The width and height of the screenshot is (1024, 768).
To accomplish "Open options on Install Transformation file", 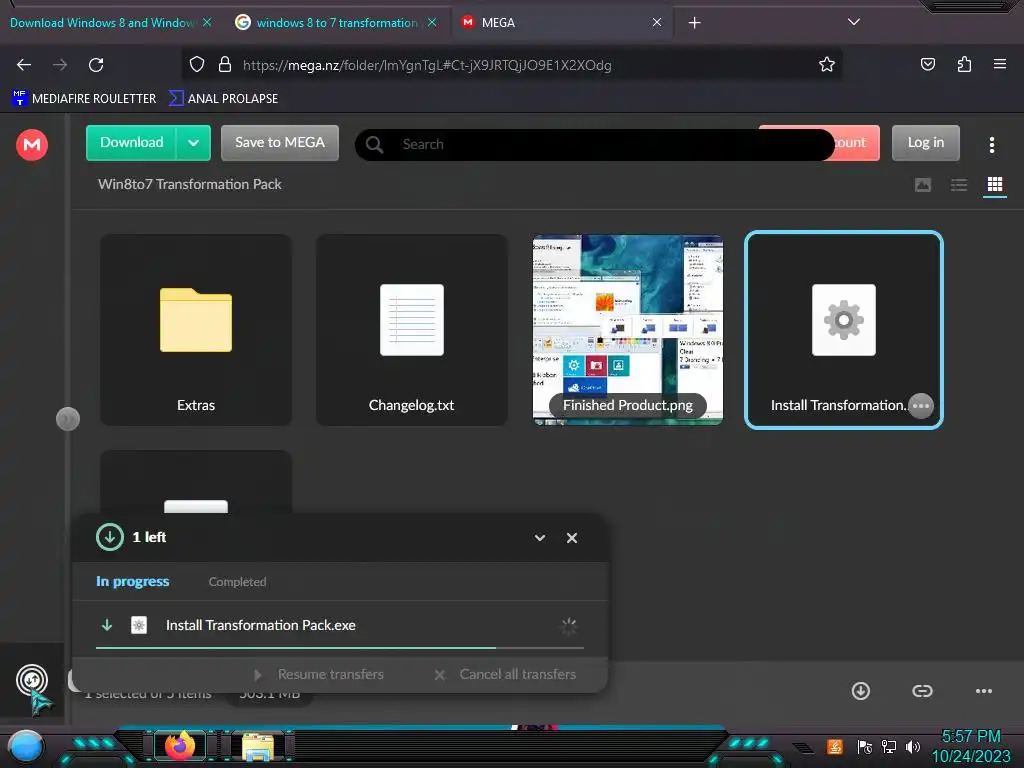I will click(921, 406).
